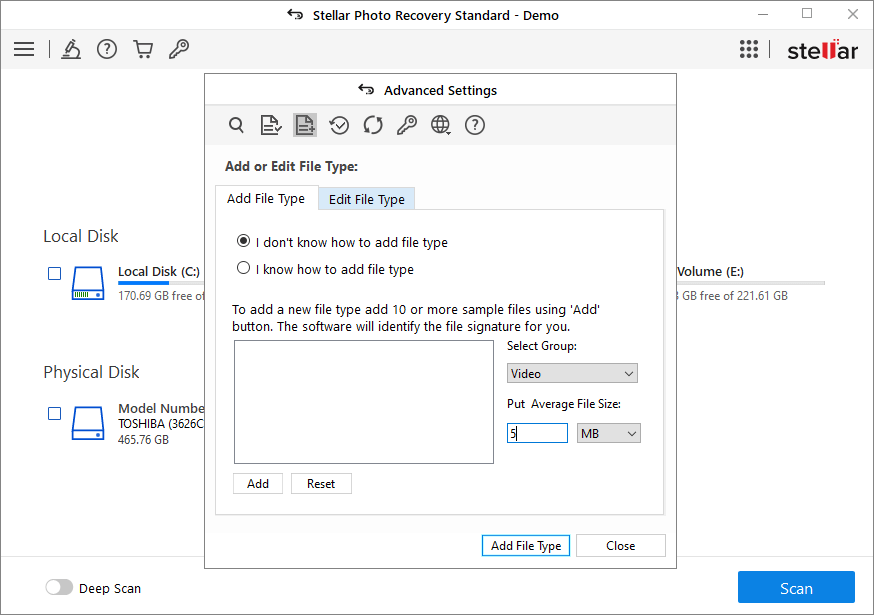Click '465.76 GB' physical disk size text
The height and width of the screenshot is (615, 874).
point(143,440)
